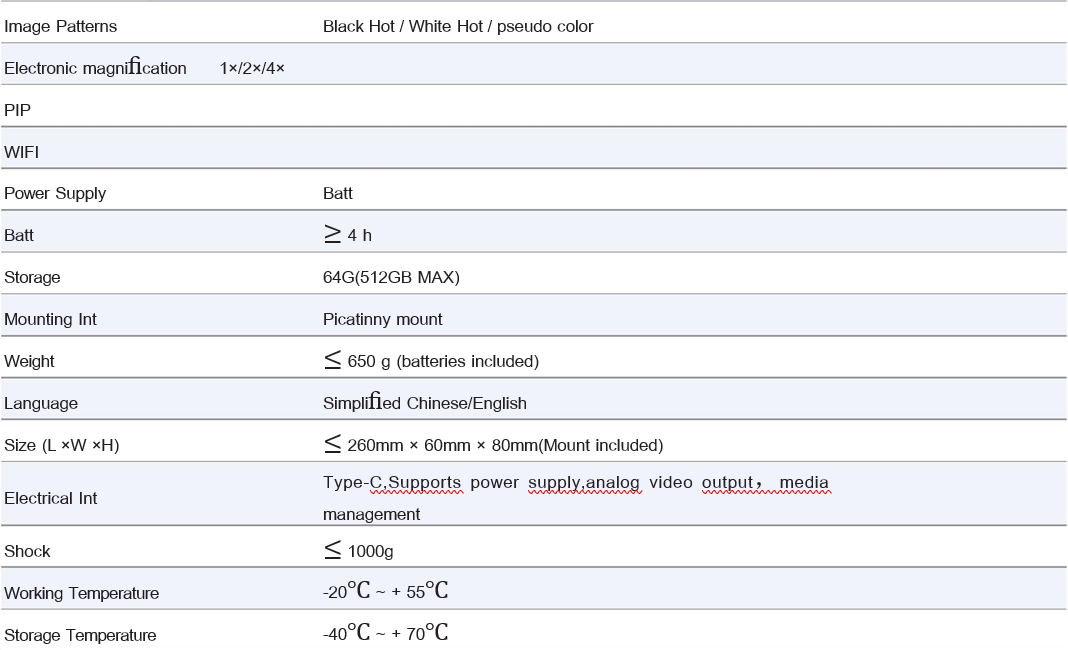Click the underlined word 'Supports' in Electrical Int
This screenshot has width=1068, height=650.
pyautogui.click(x=426, y=483)
